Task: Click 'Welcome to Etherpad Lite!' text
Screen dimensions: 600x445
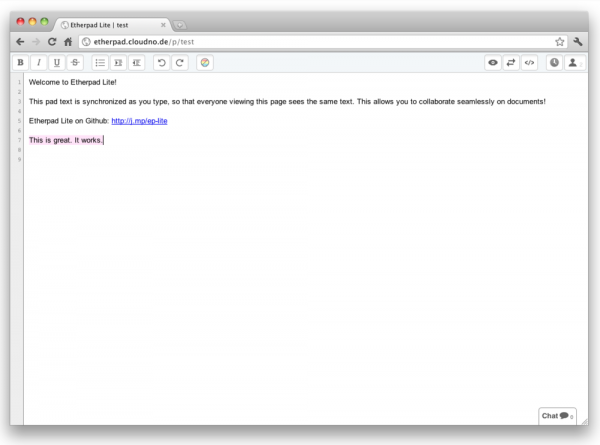Action: coord(73,82)
